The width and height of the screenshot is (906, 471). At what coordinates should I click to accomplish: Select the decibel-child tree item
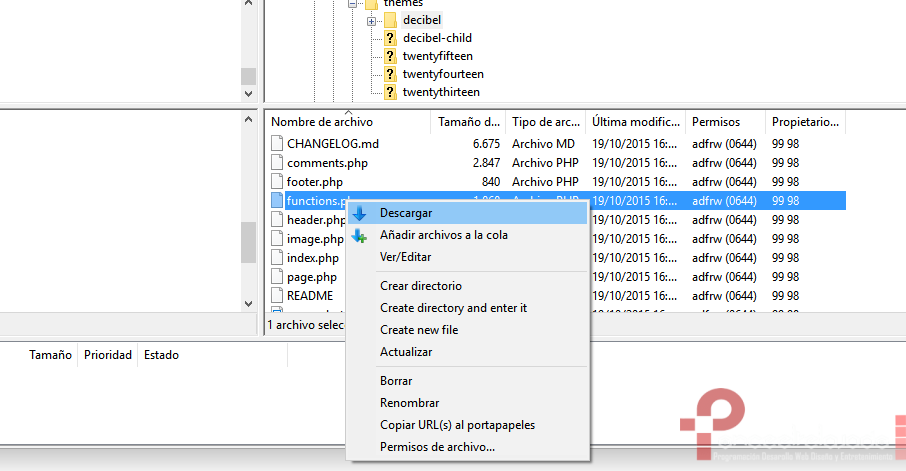[437, 38]
